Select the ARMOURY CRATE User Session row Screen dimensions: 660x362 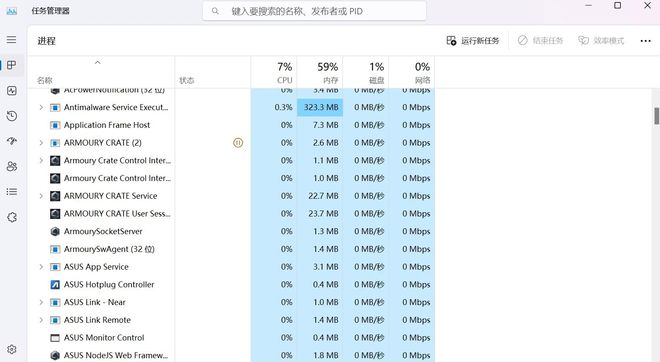pyautogui.click(x=231, y=214)
